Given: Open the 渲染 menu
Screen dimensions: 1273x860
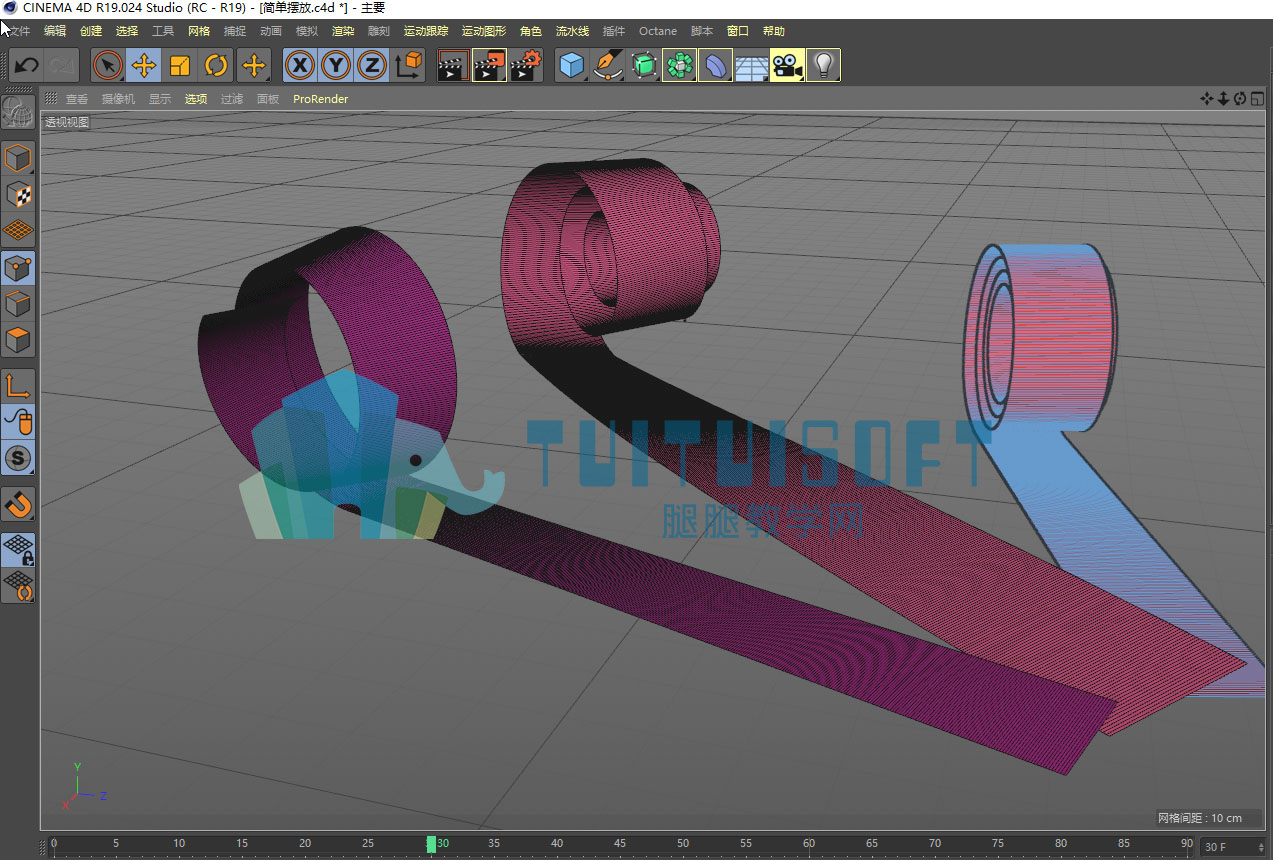Looking at the screenshot, I should coord(343,31).
